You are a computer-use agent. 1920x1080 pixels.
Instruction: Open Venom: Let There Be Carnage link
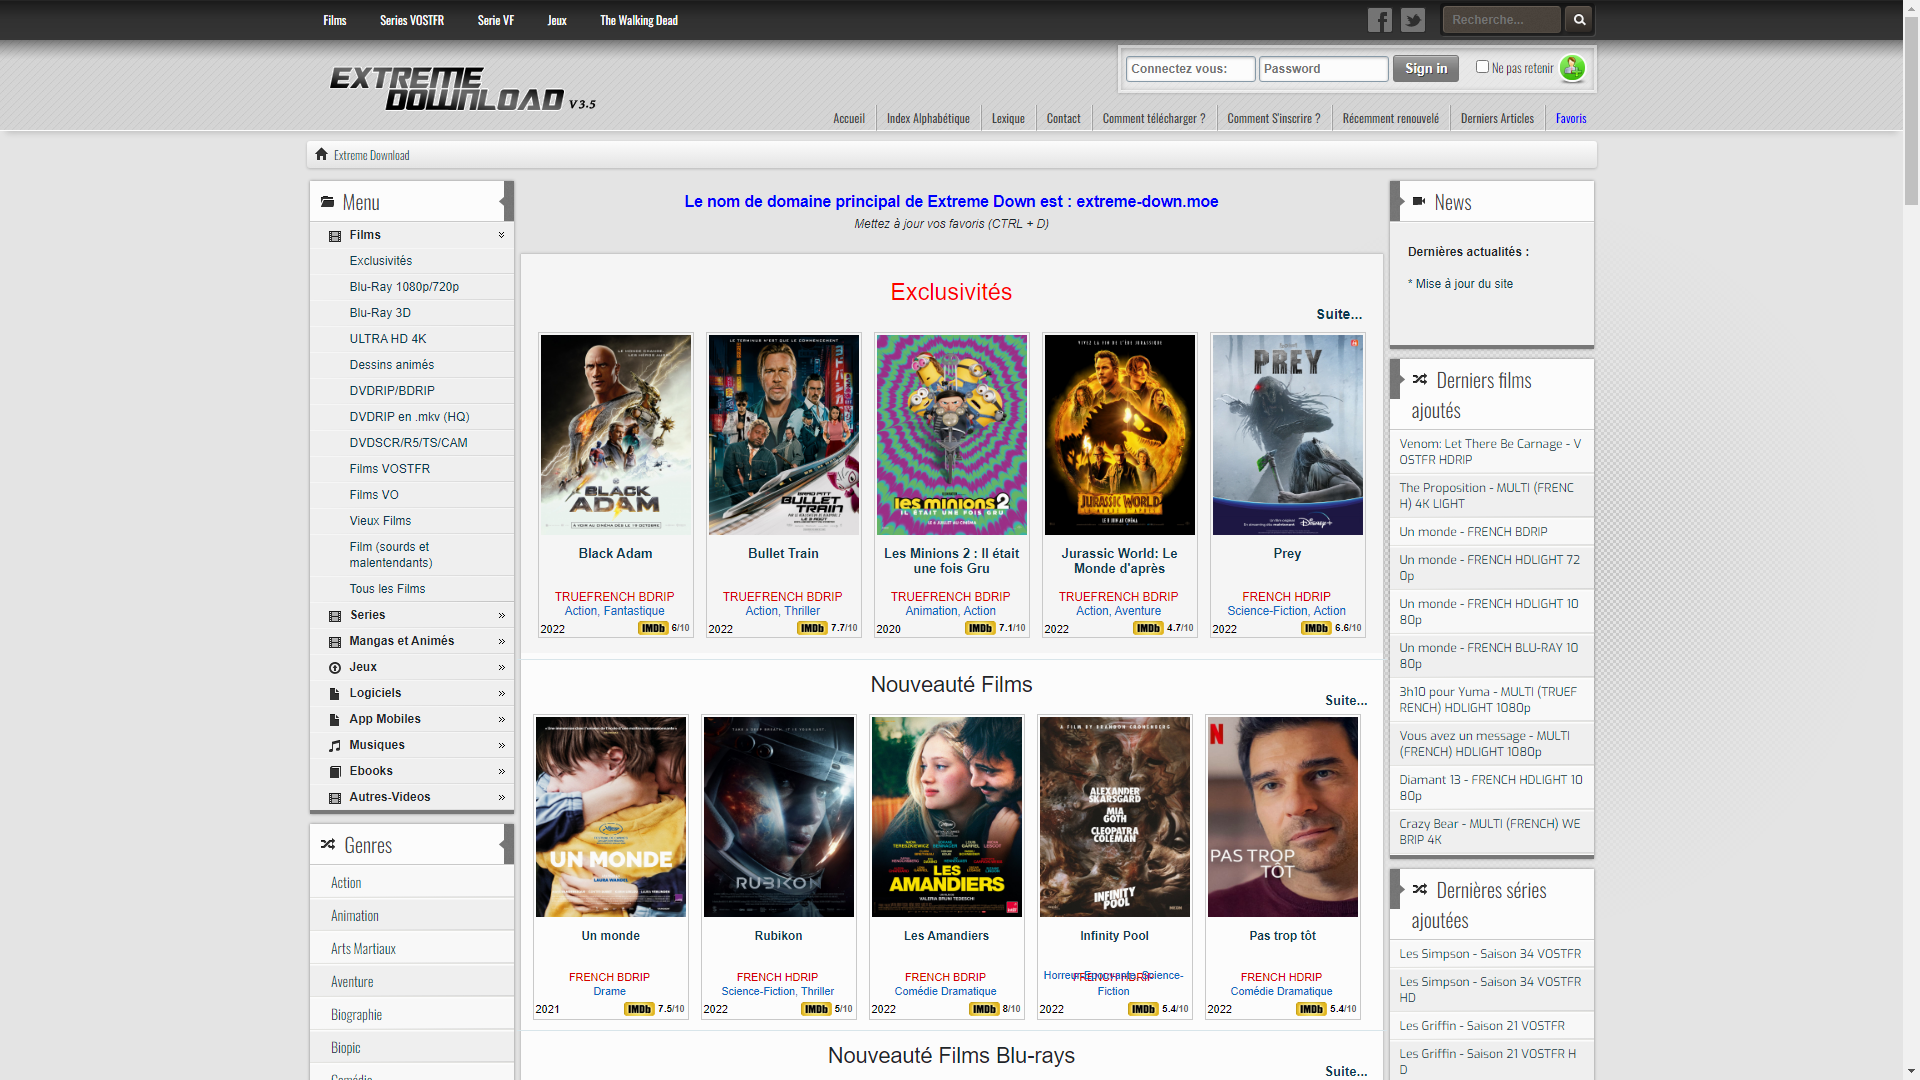1490,452
